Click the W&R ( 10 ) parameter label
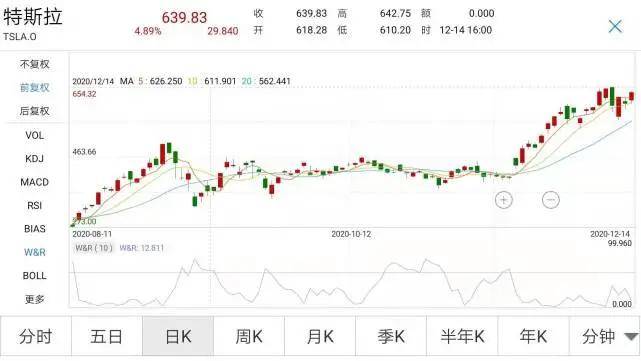641x361 pixels. 94,248
